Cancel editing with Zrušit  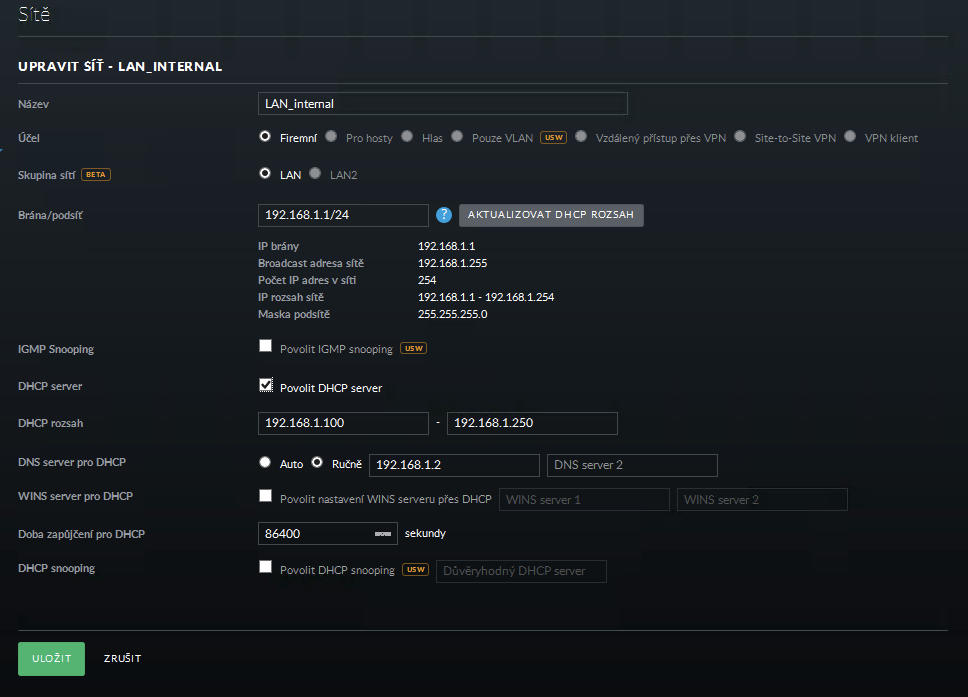[122, 659]
